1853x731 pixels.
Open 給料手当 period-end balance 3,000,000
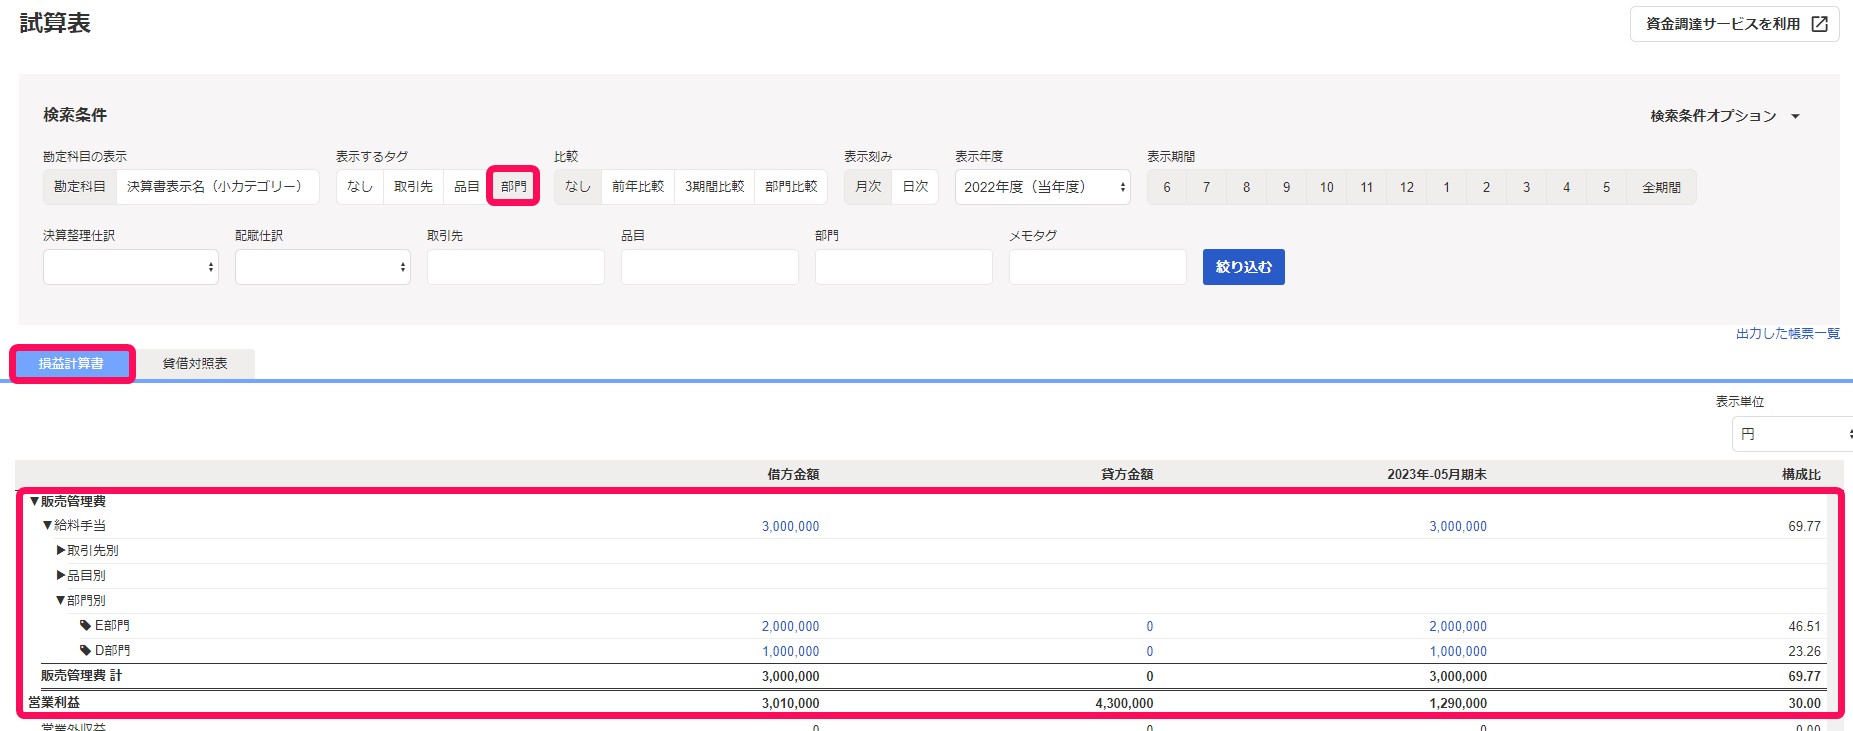pyautogui.click(x=1458, y=526)
